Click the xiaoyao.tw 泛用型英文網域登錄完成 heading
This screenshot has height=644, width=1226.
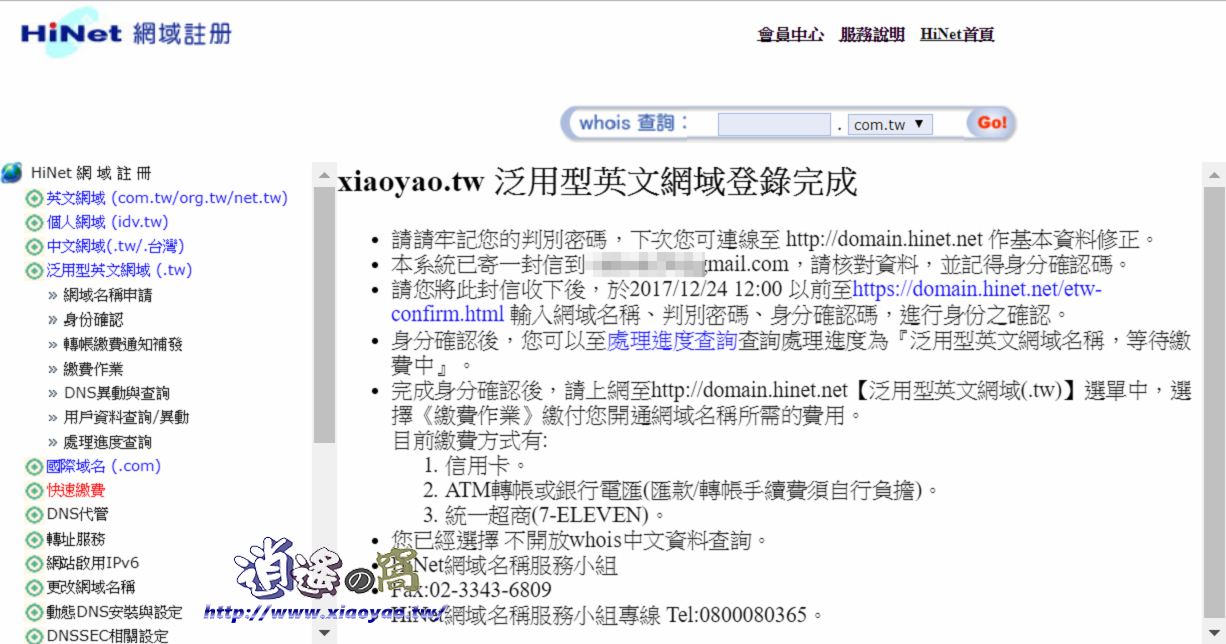point(598,182)
